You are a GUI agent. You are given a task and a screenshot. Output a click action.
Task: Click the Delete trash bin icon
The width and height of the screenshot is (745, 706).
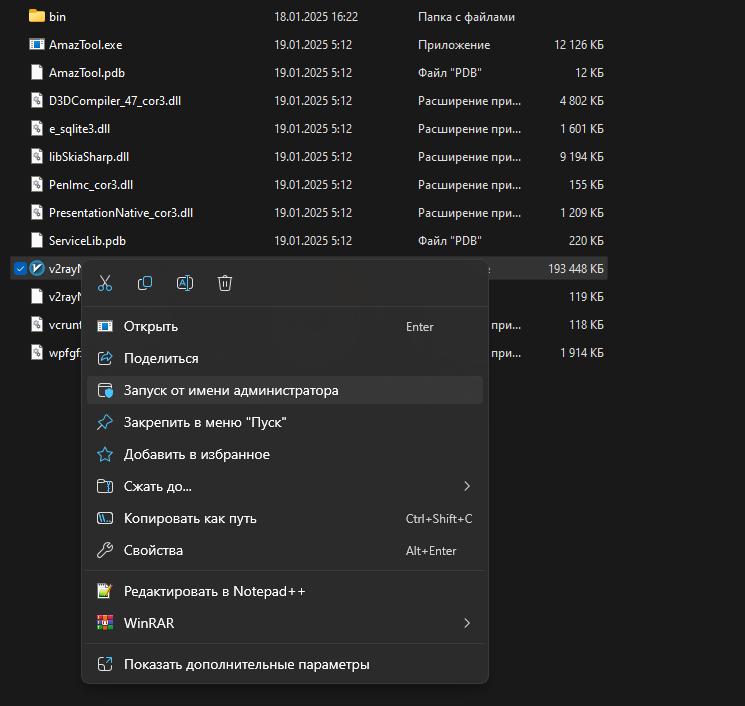pos(225,283)
